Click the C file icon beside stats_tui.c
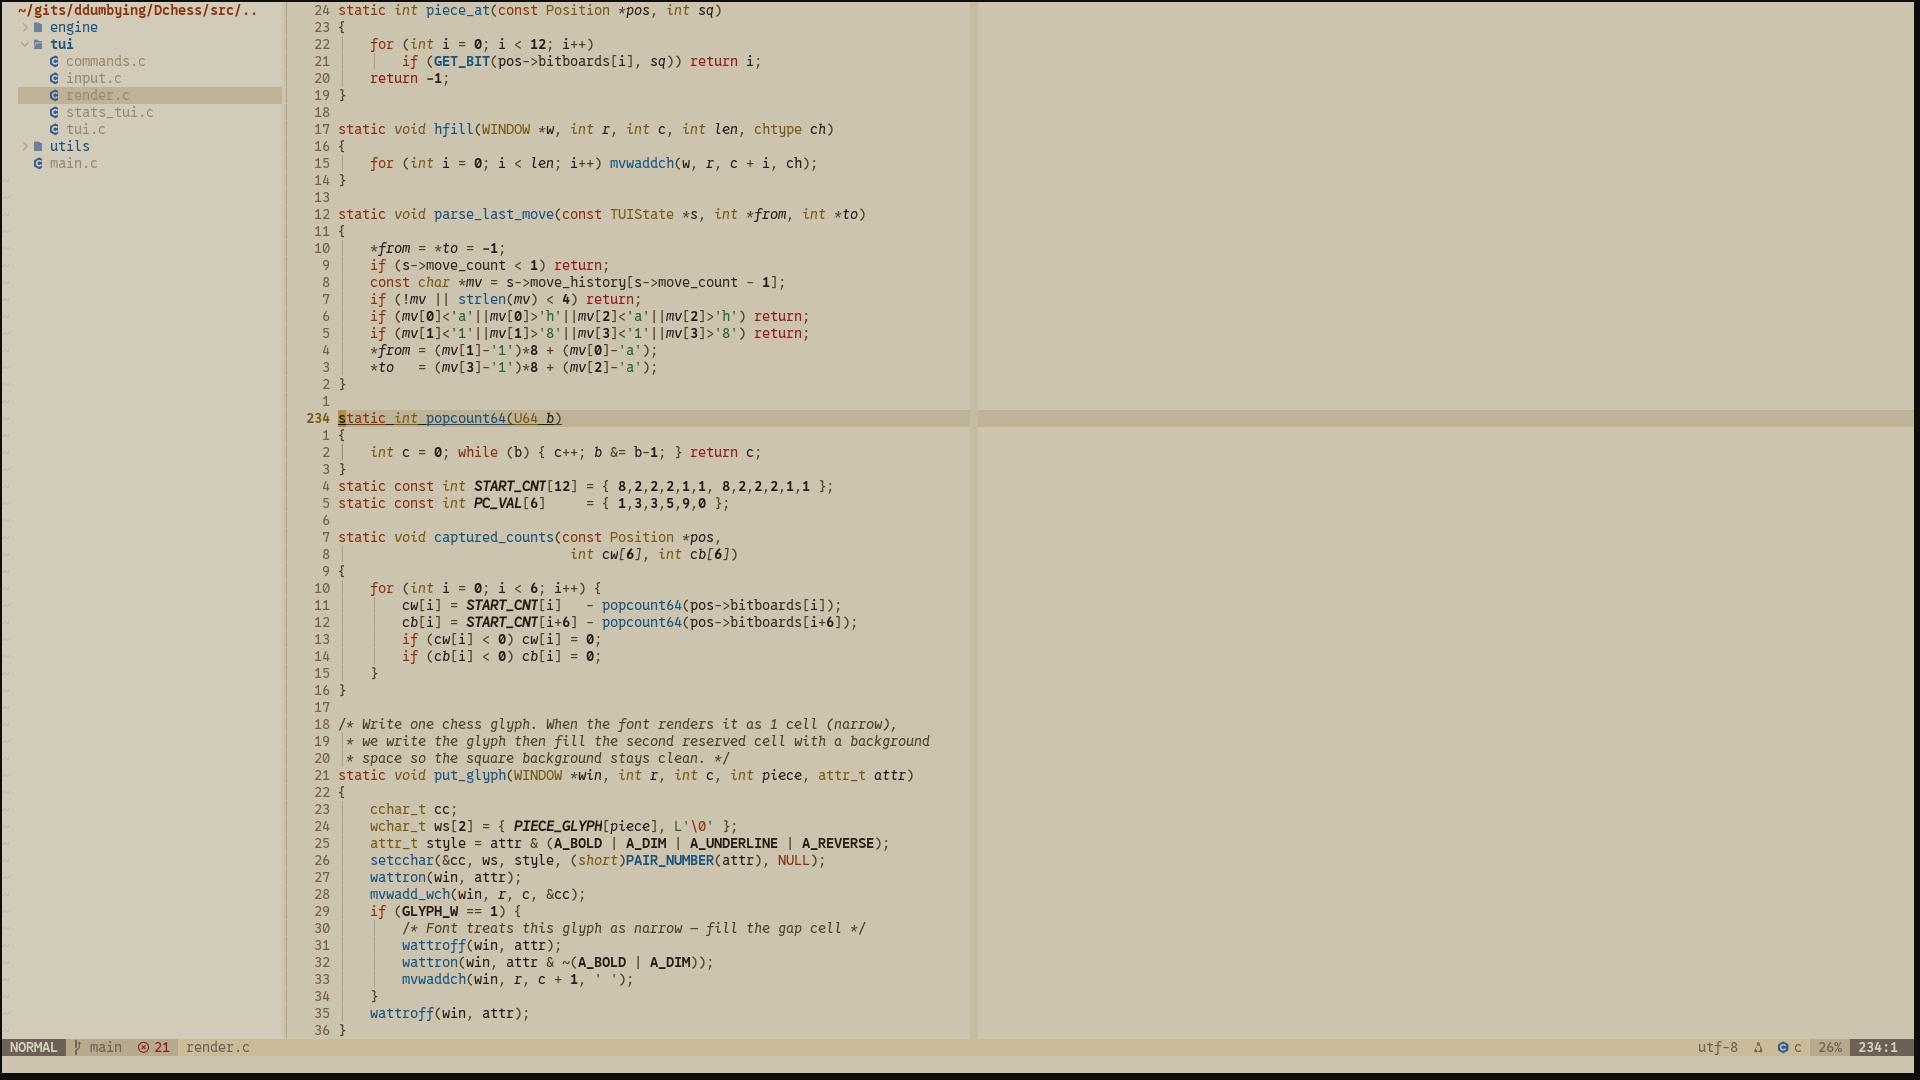 54,112
